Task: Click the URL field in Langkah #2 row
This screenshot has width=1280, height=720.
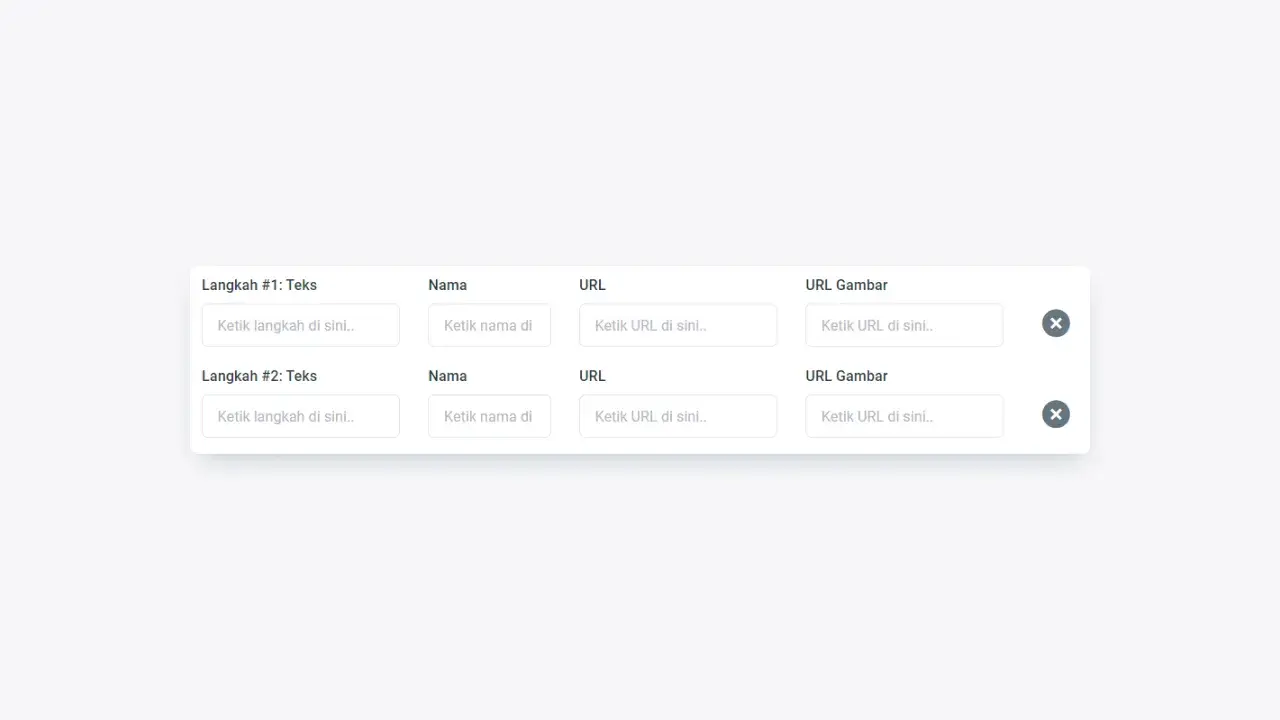Action: (x=677, y=416)
